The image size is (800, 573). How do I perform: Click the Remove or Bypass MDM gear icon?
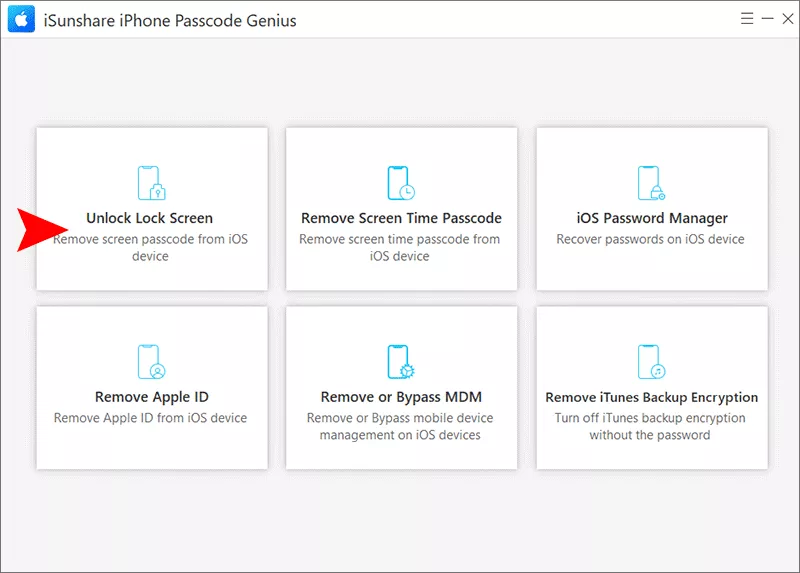tap(401, 362)
